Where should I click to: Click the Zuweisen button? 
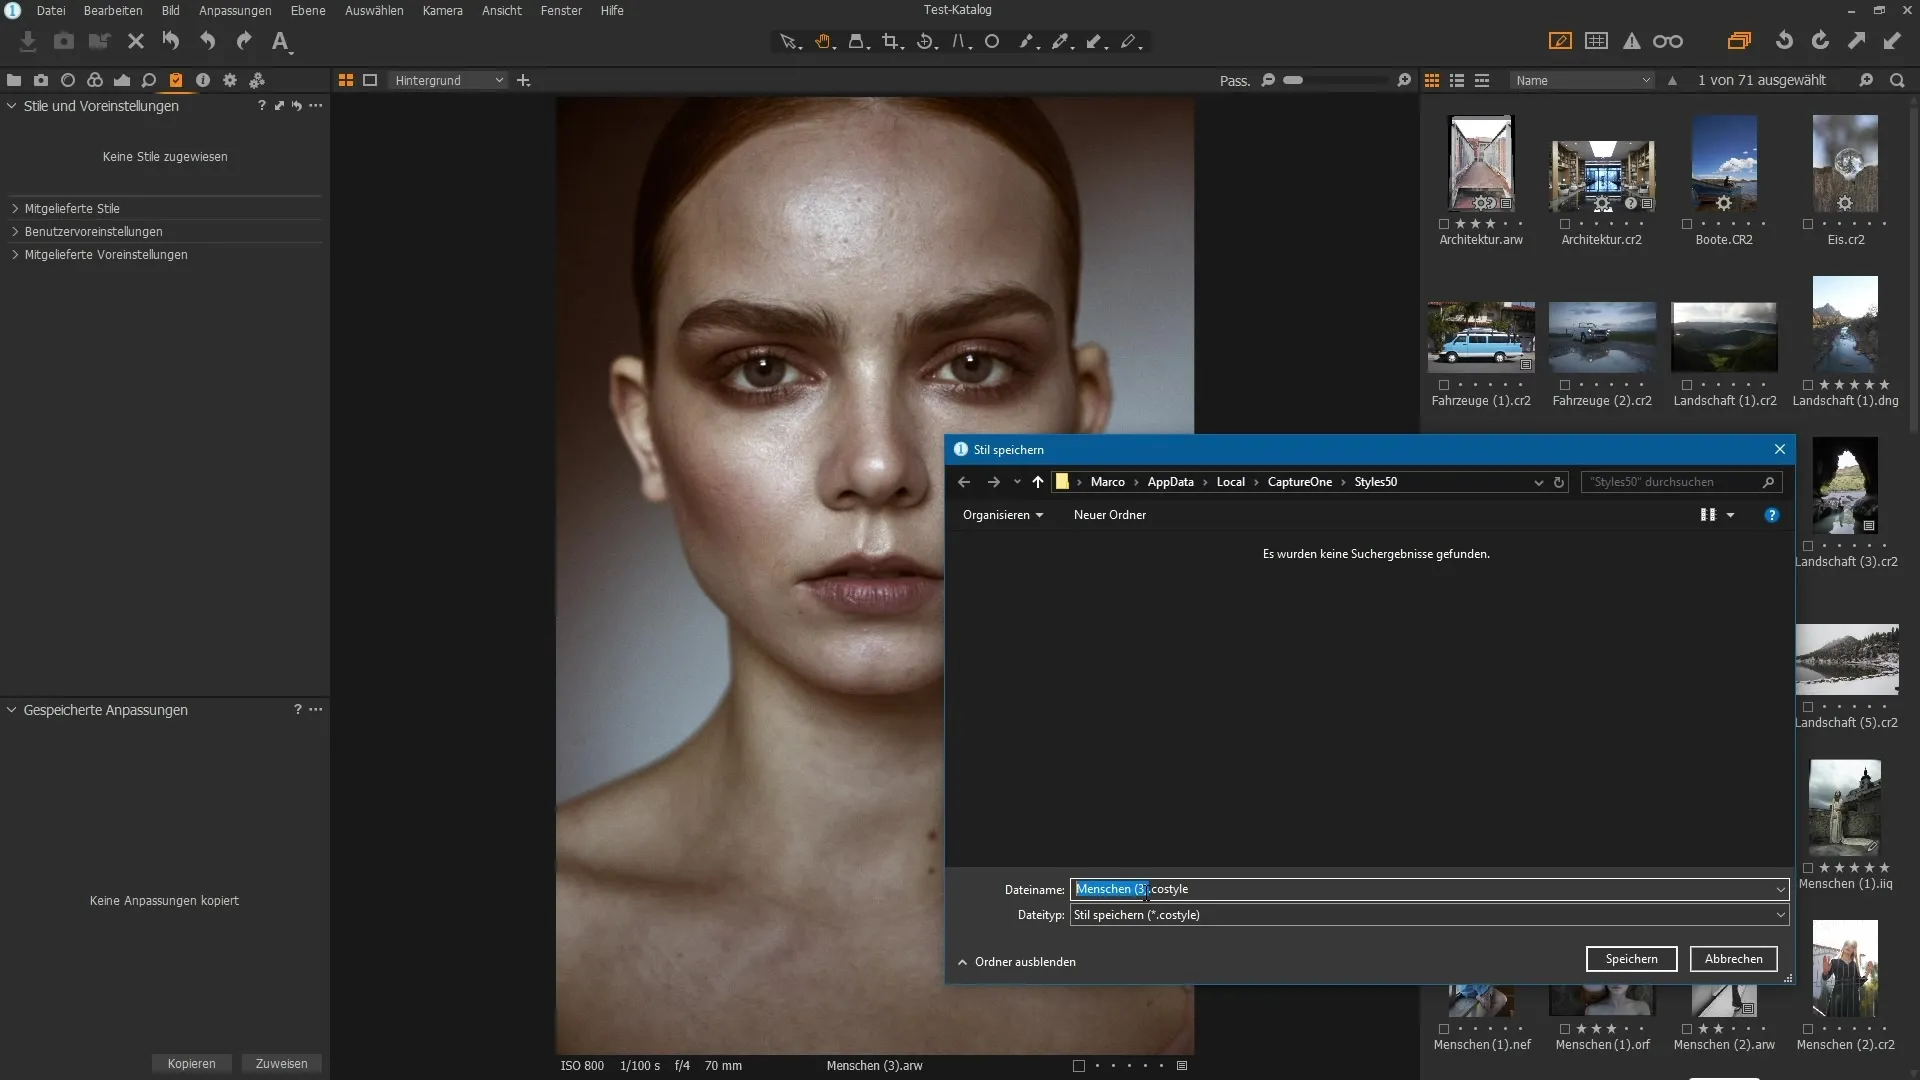point(282,1064)
